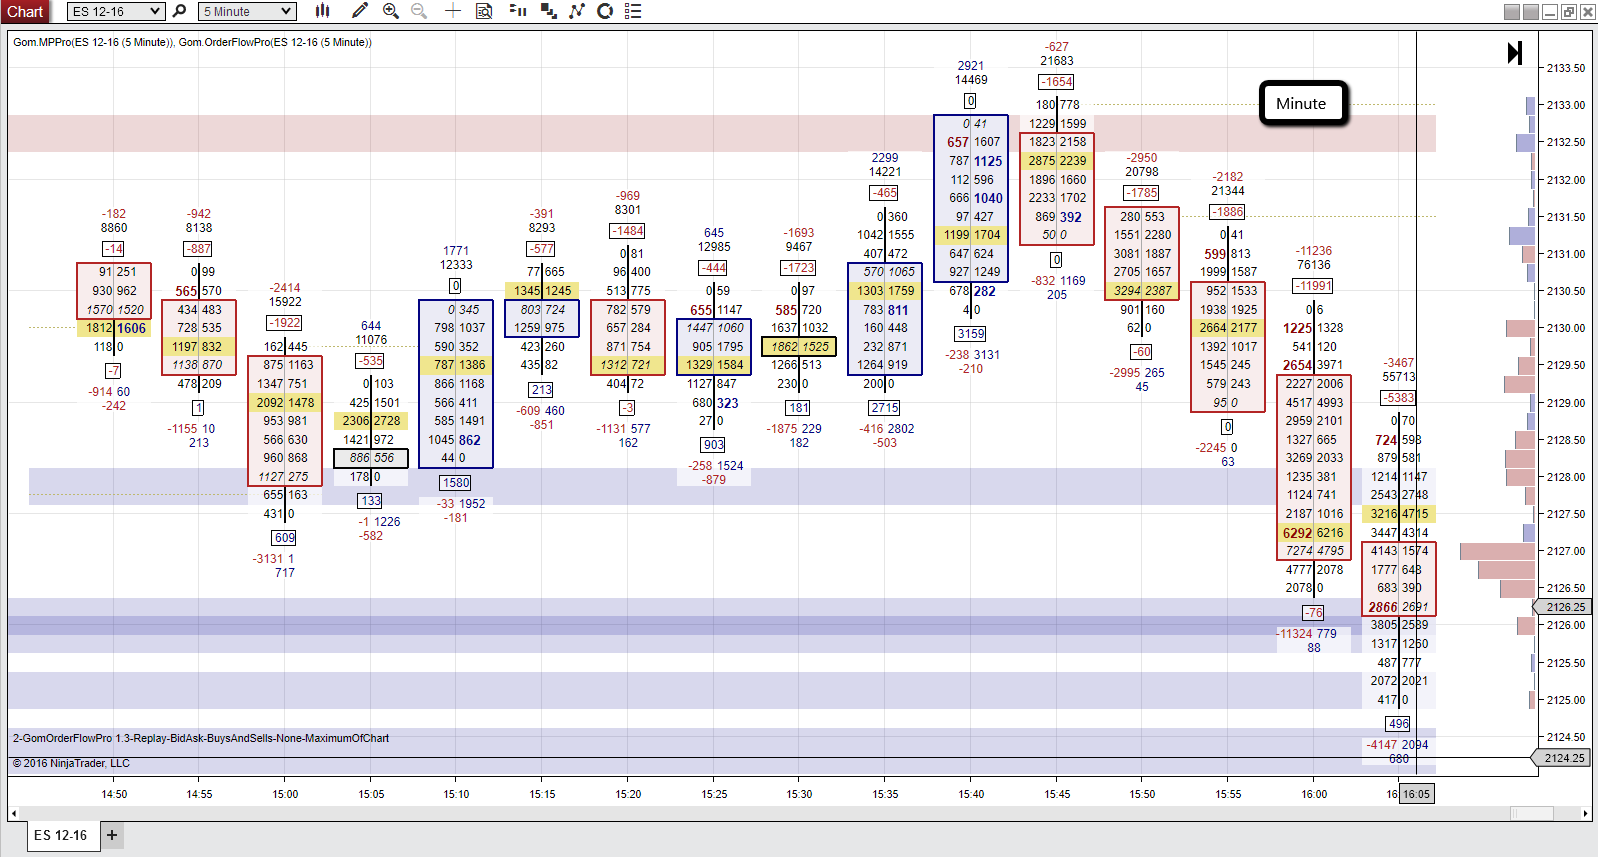Click first gray window link button
Viewport: 1598px width, 857px height.
click(1512, 12)
